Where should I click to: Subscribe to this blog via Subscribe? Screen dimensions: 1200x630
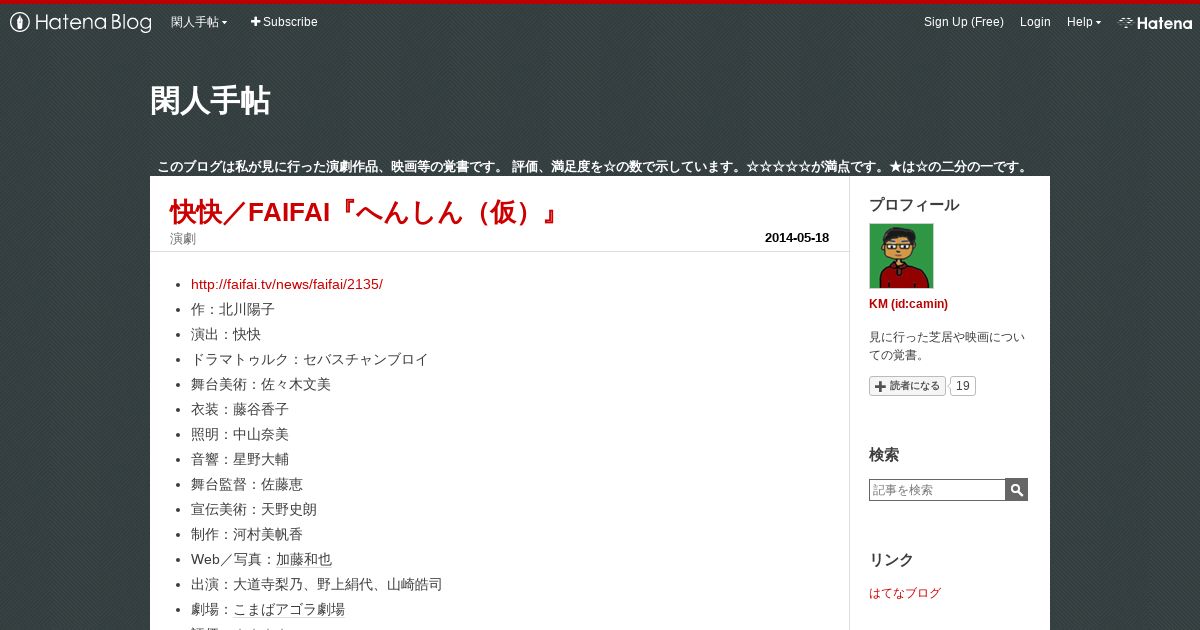tap(284, 22)
